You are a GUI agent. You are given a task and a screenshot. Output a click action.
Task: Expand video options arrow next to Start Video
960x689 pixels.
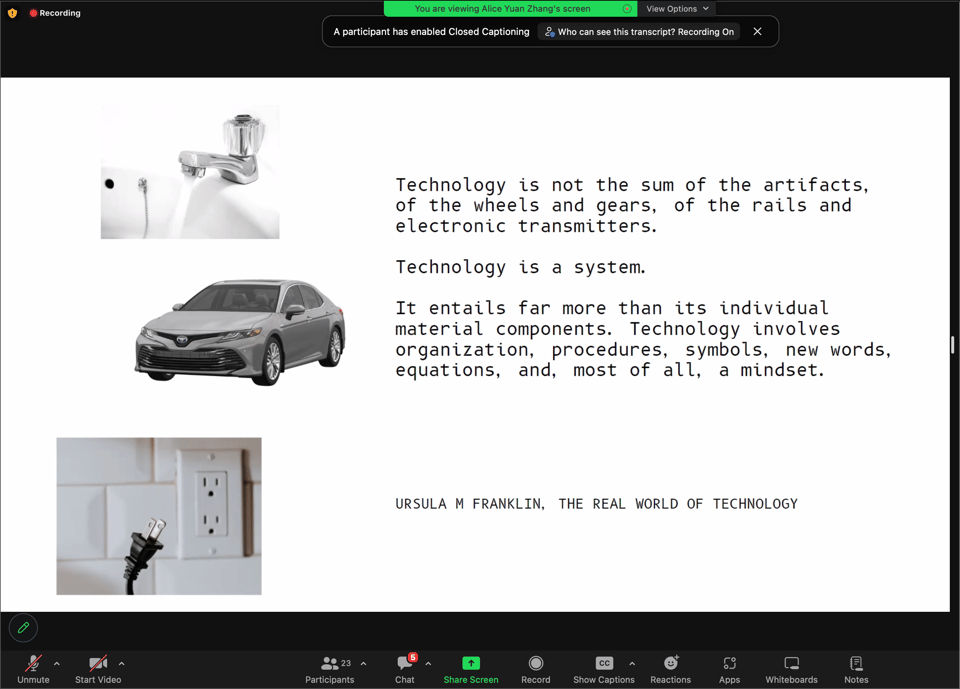pyautogui.click(x=122, y=664)
